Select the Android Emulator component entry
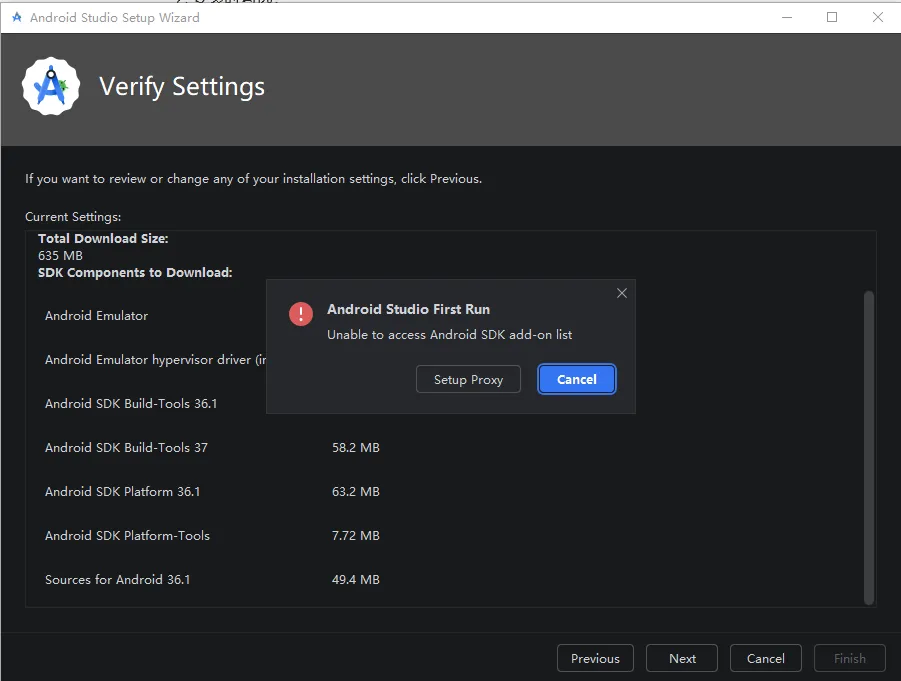Viewport: 901px width, 681px height. (x=97, y=316)
